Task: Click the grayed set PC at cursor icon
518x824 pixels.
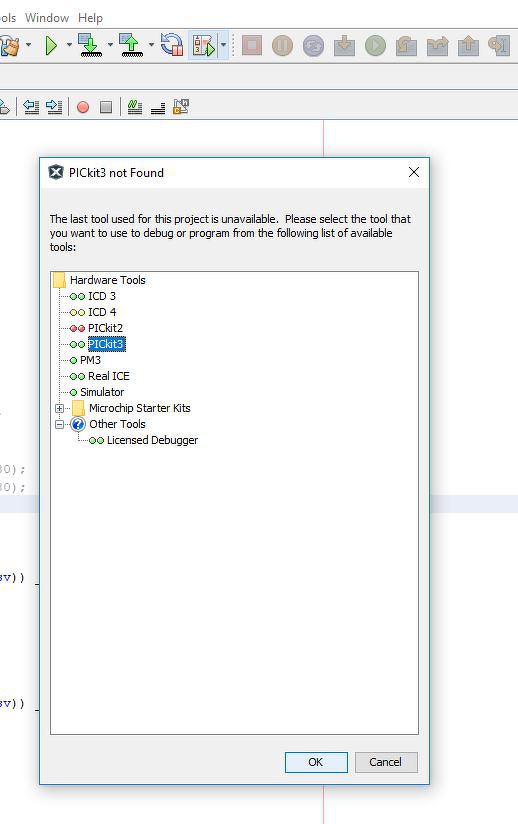Action: pyautogui.click(x=499, y=45)
